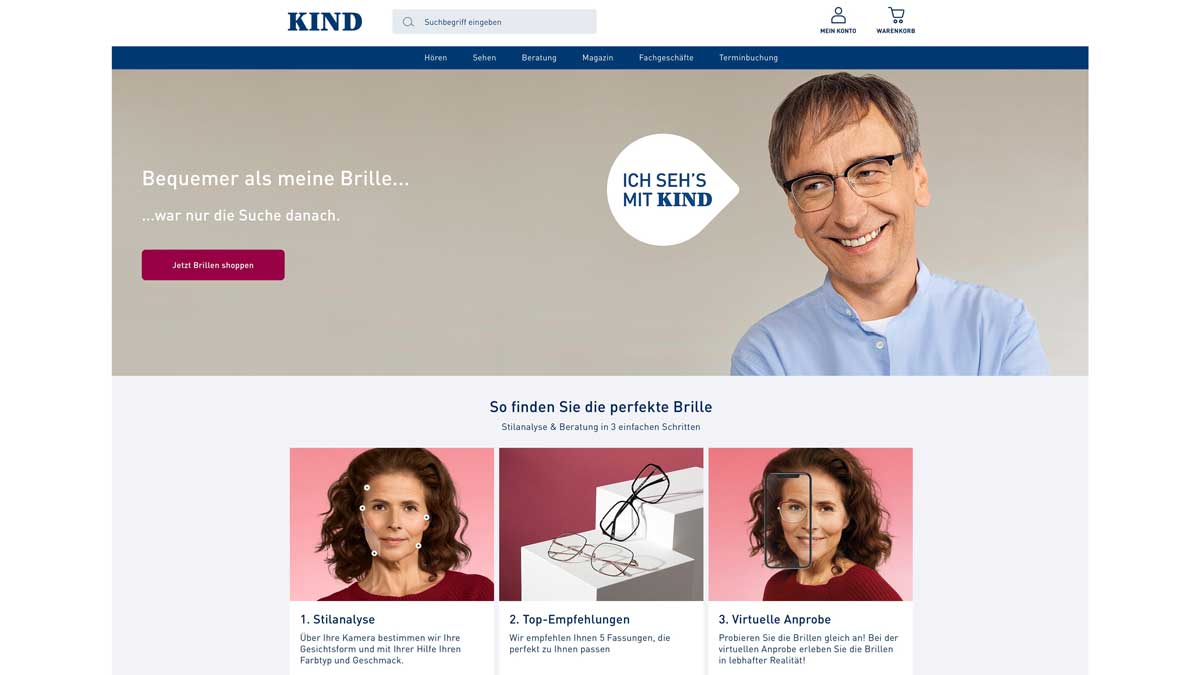Select the '3. Virtuelle Anprobe' heading
This screenshot has width=1200, height=675.
774,619
